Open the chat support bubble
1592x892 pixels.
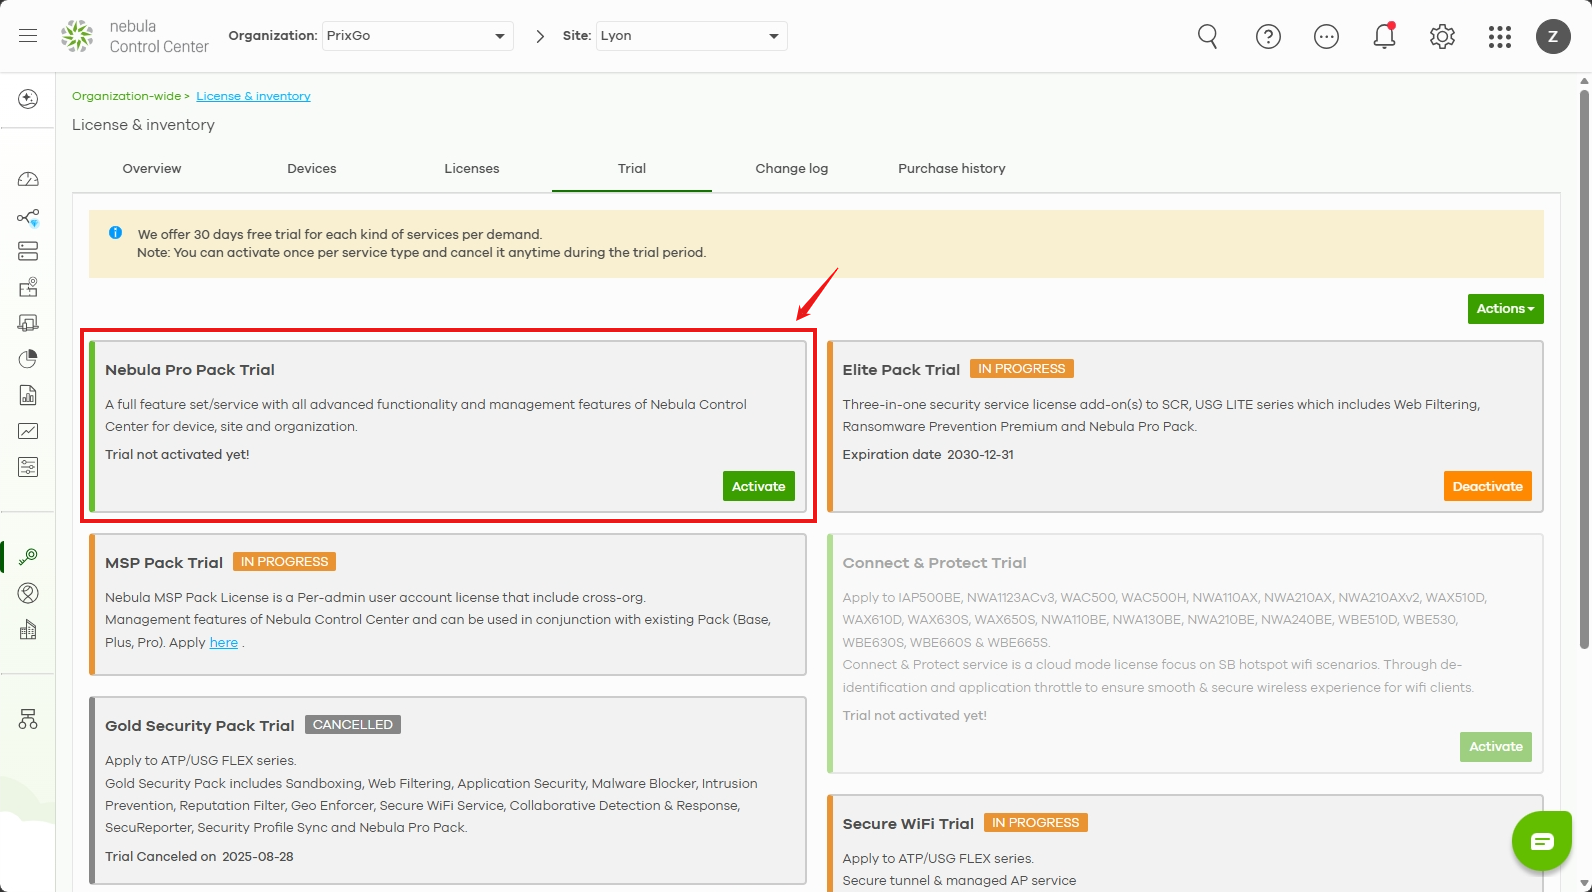click(1542, 841)
